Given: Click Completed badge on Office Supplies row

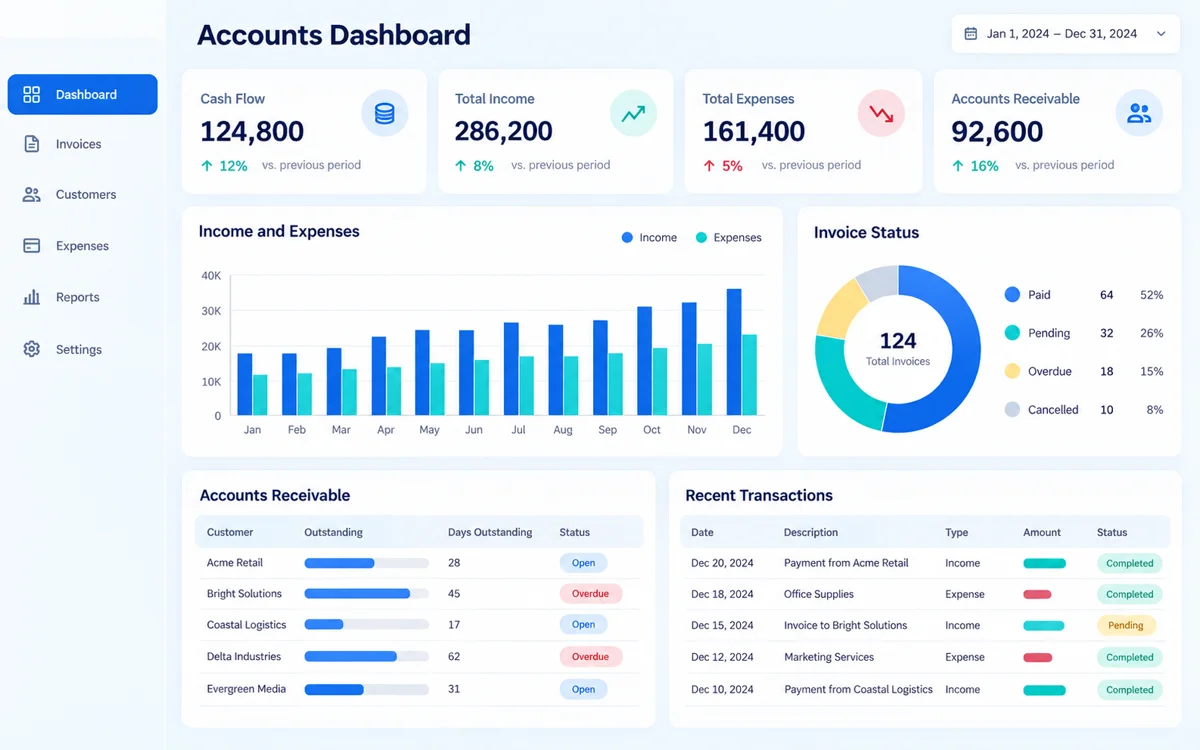Looking at the screenshot, I should 1130,594.
